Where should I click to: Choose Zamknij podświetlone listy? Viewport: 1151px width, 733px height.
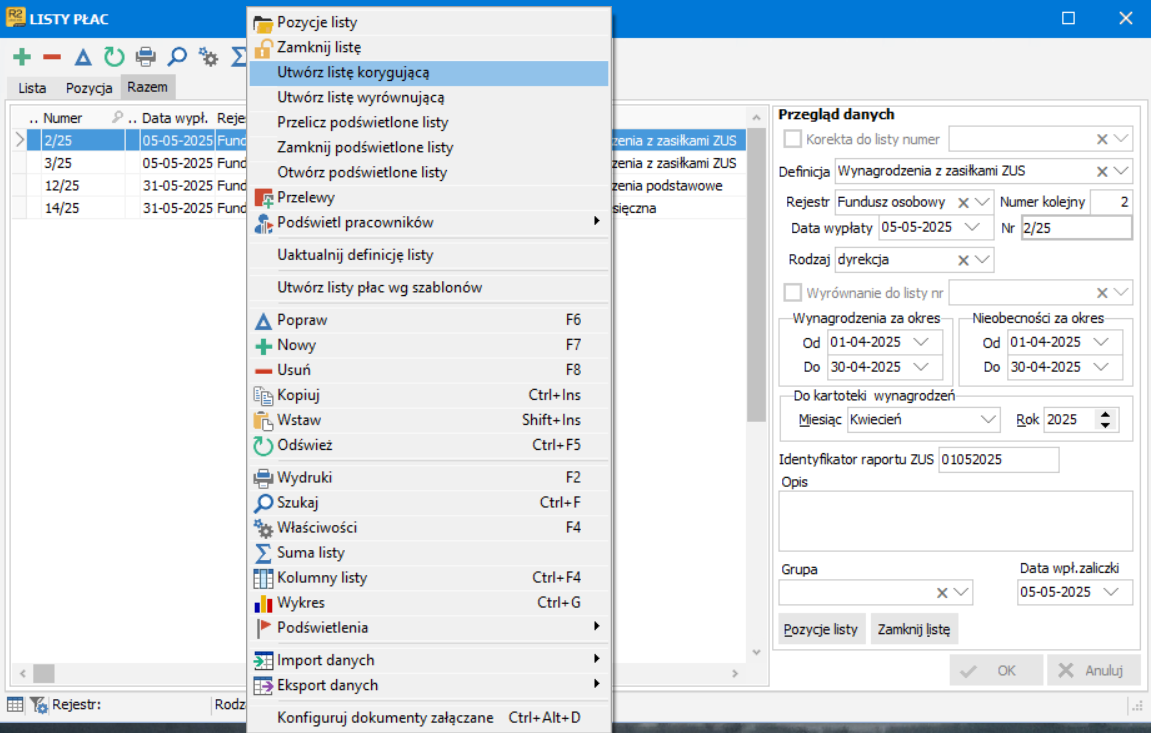click(429, 147)
